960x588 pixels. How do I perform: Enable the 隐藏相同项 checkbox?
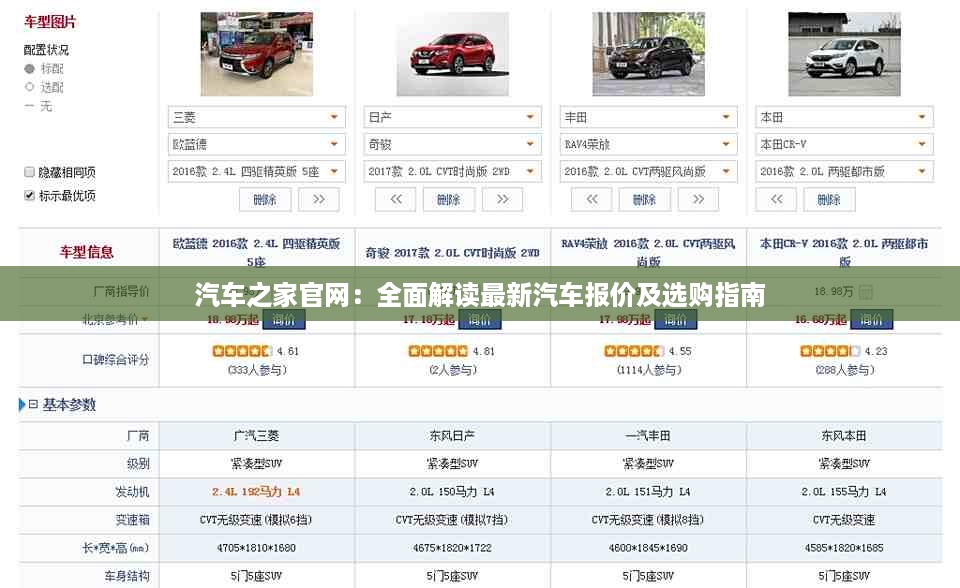click(x=30, y=172)
